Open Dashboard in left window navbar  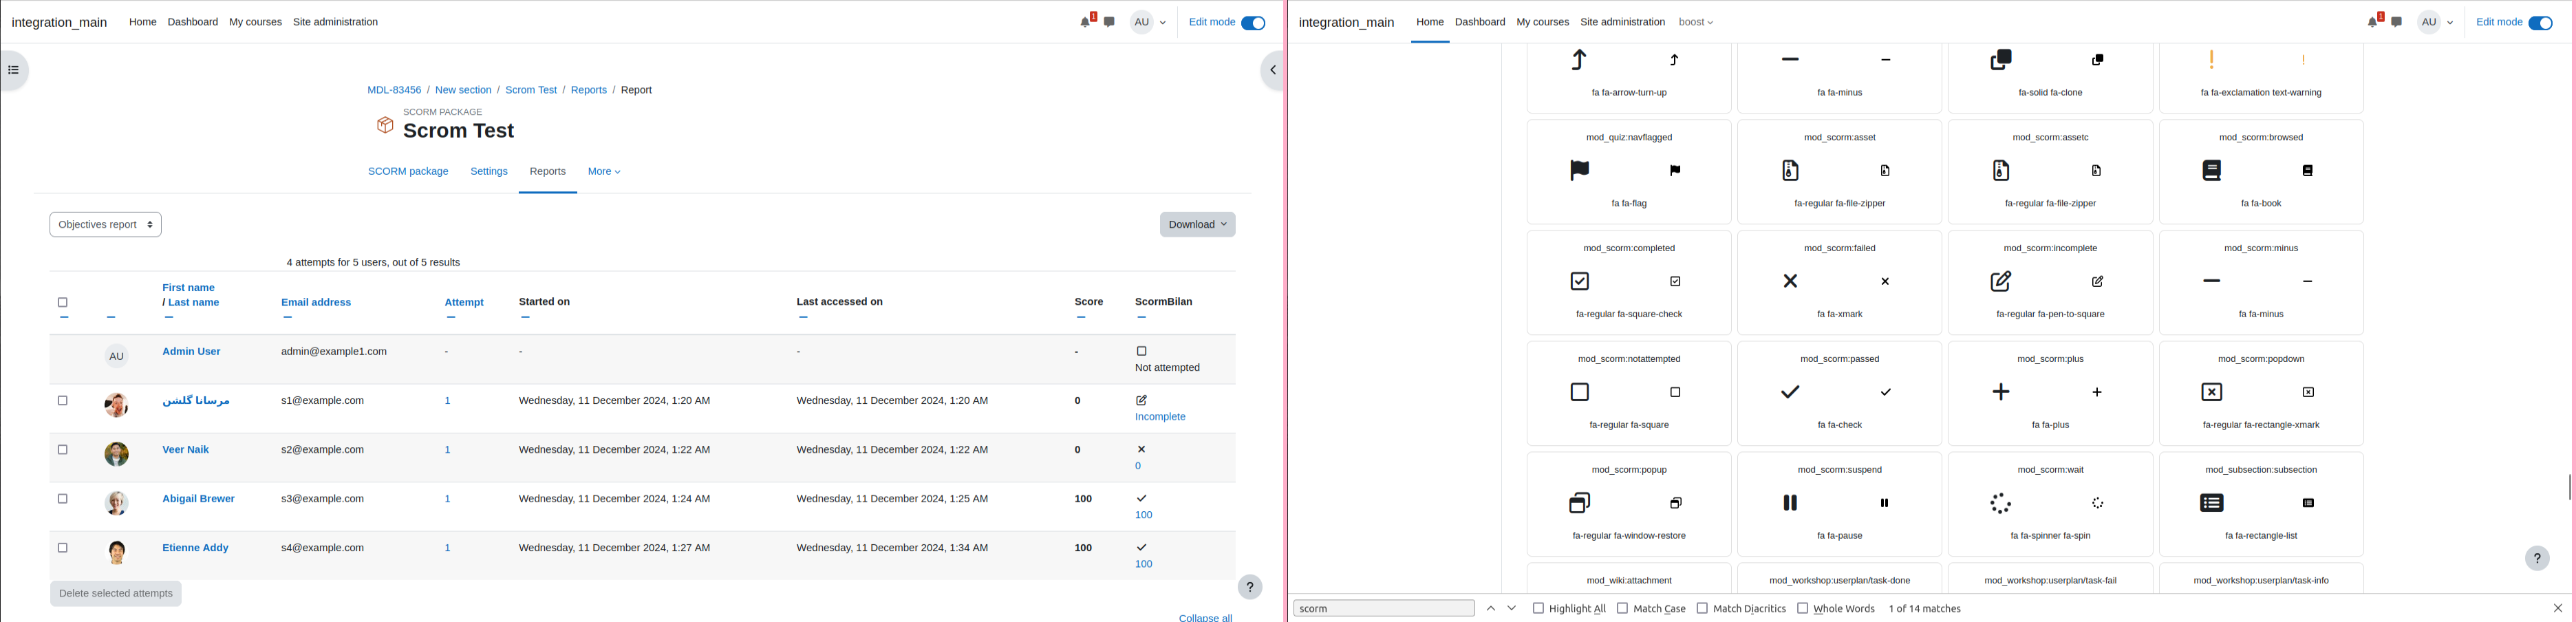(193, 22)
